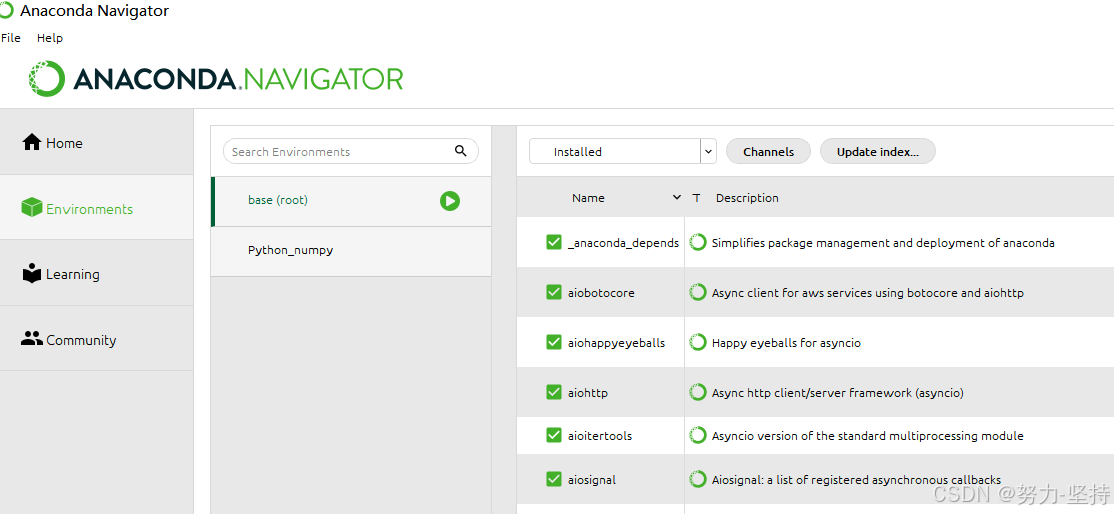The width and height of the screenshot is (1114, 514).
Task: Click description 'Async http client/server framework (asyncio)'
Action: [838, 392]
